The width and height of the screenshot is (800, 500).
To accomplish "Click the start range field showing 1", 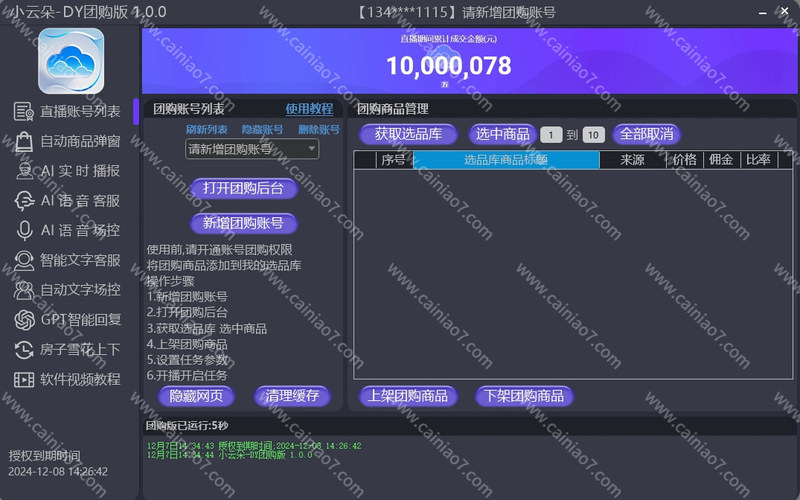I will point(551,135).
